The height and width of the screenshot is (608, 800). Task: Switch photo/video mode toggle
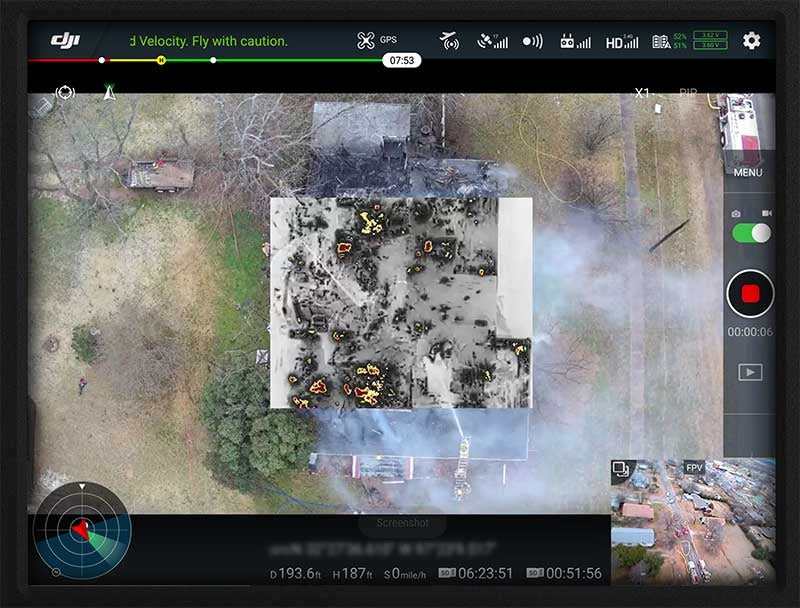point(751,233)
